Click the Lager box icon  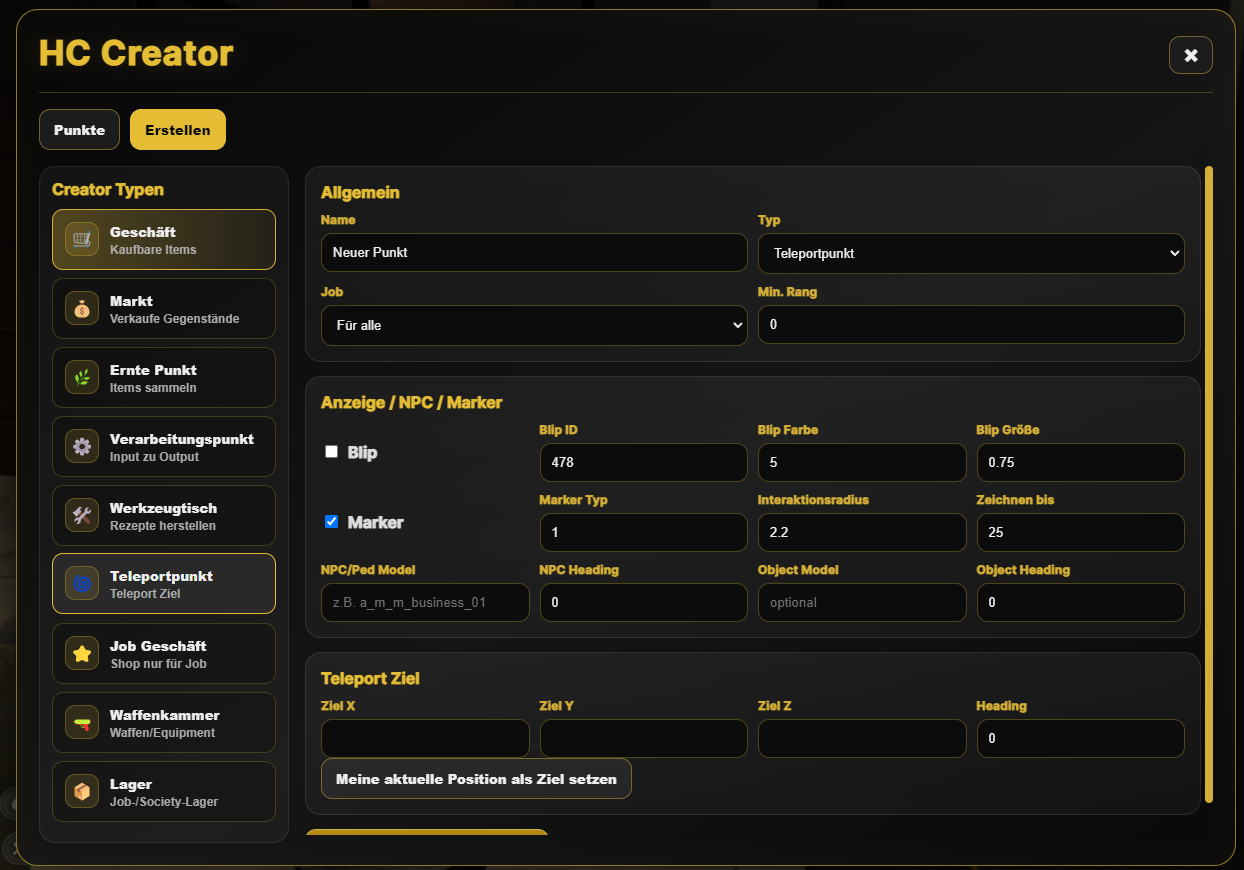82,791
